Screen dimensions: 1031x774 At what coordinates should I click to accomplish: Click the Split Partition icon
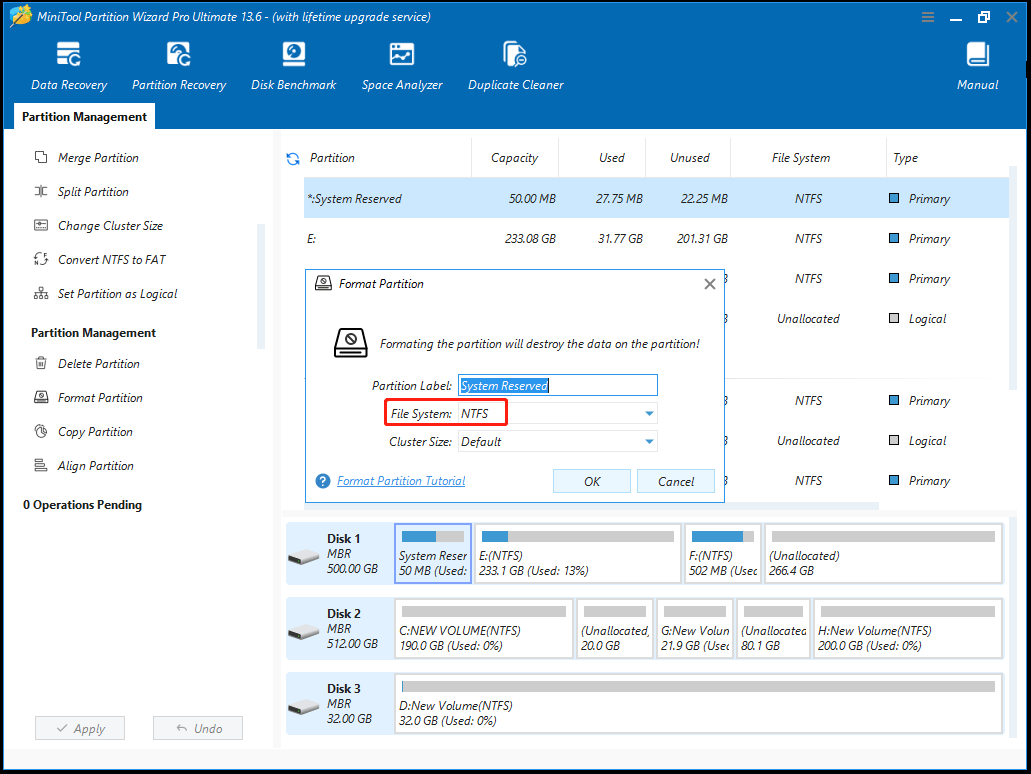tap(41, 191)
